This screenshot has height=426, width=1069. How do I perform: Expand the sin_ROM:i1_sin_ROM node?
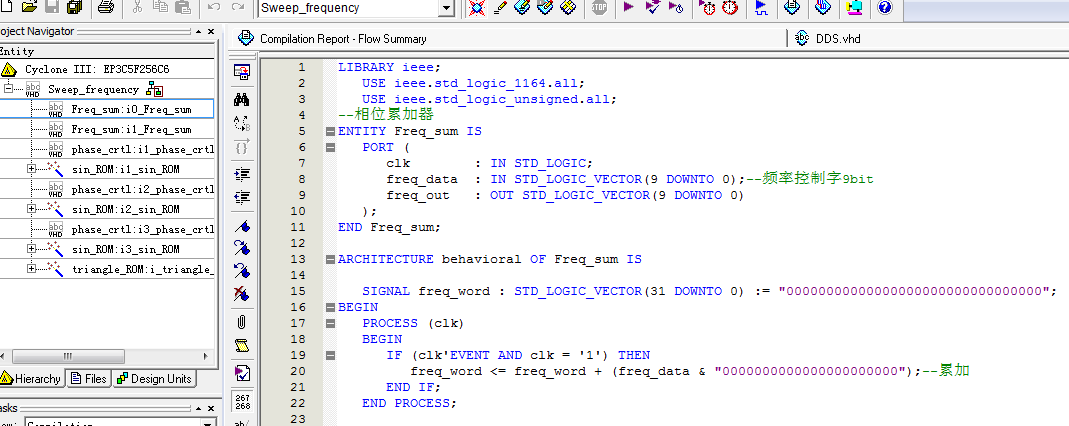point(32,169)
